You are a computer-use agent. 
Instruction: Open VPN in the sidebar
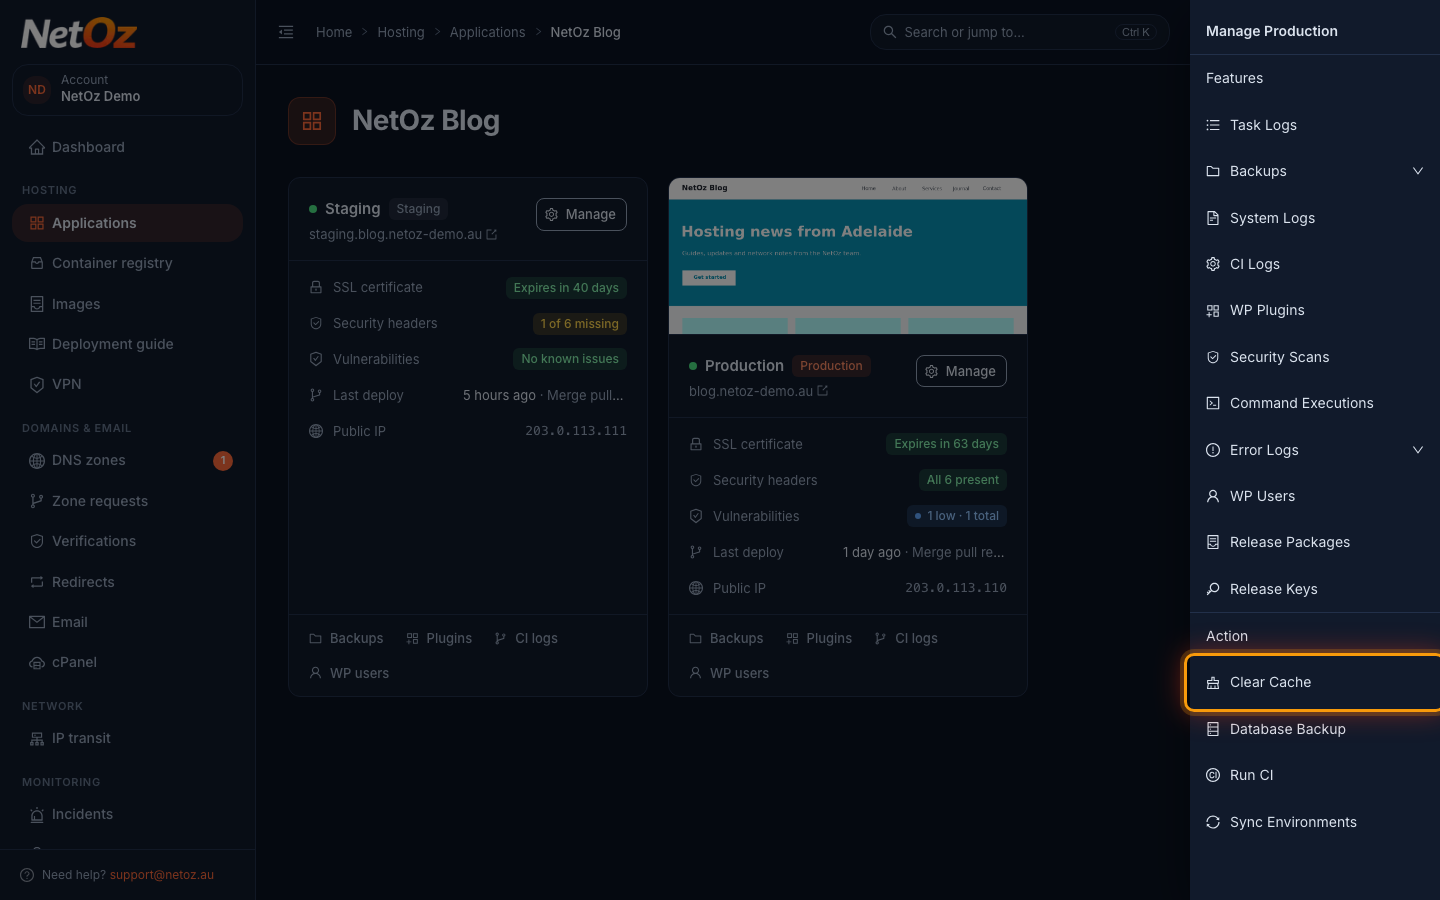127,384
